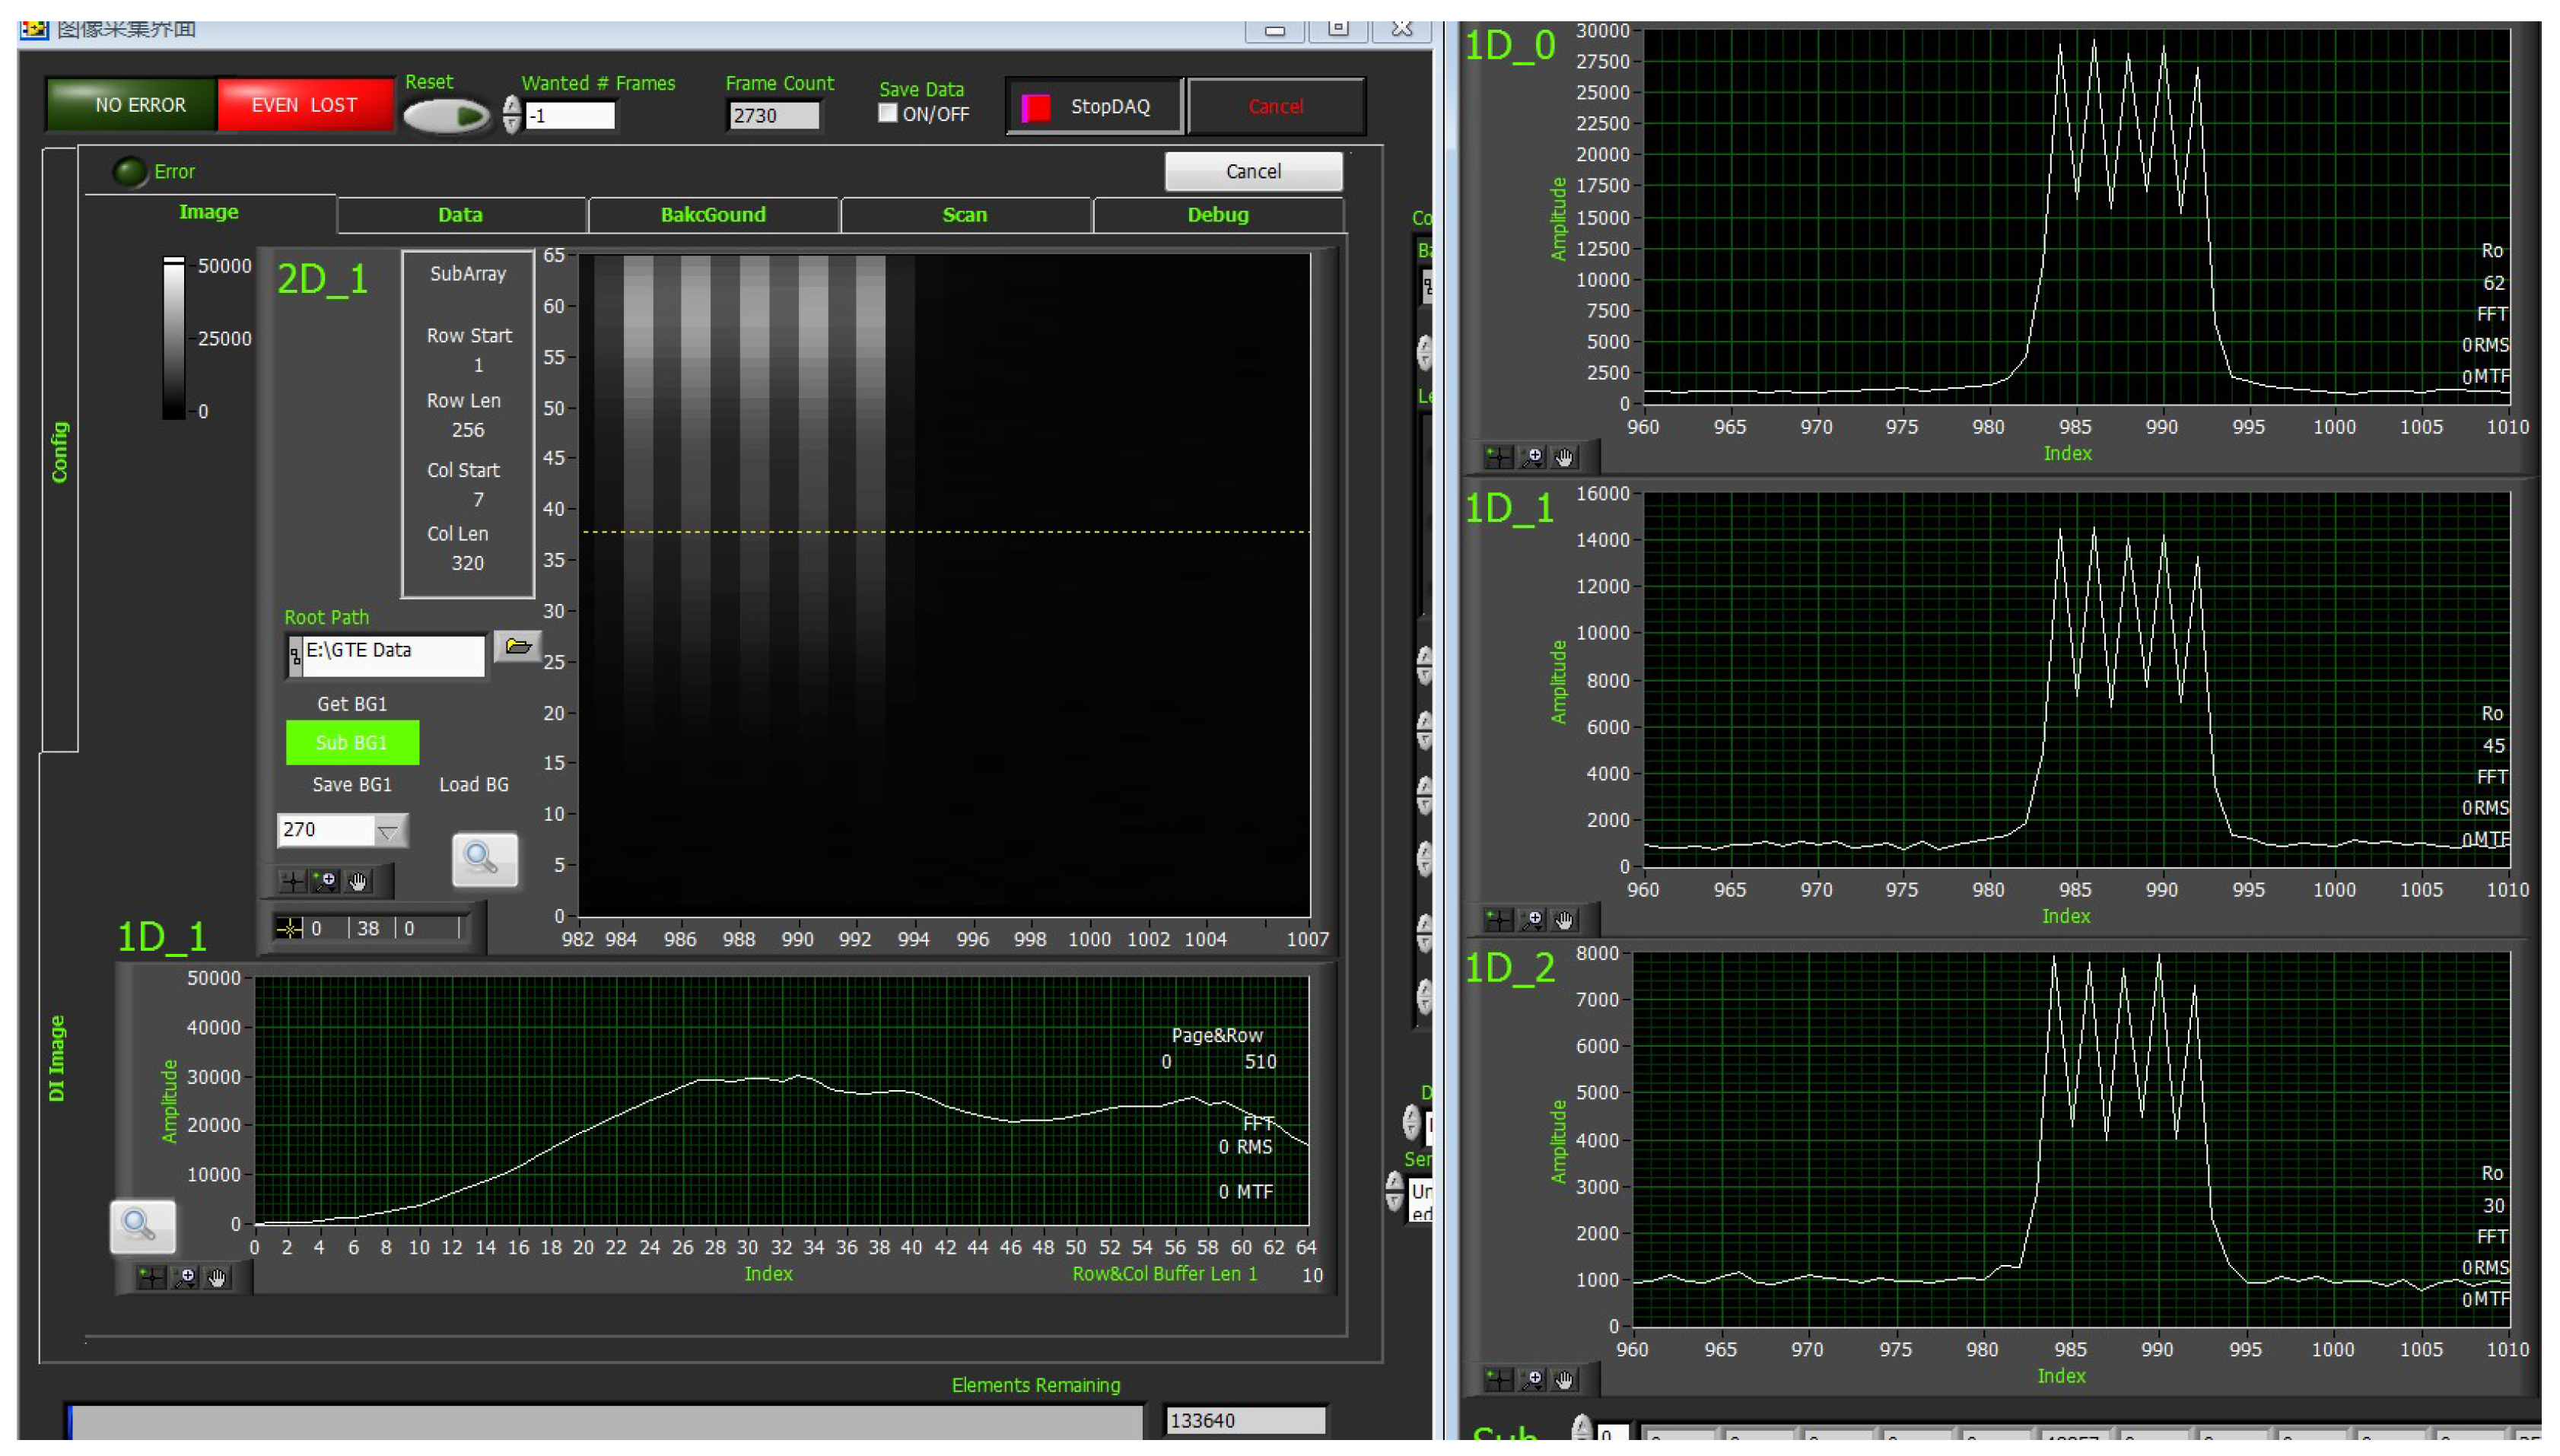The image size is (2560, 1456).
Task: Toggle the Save Data ON/OFF checkbox
Action: (887, 113)
